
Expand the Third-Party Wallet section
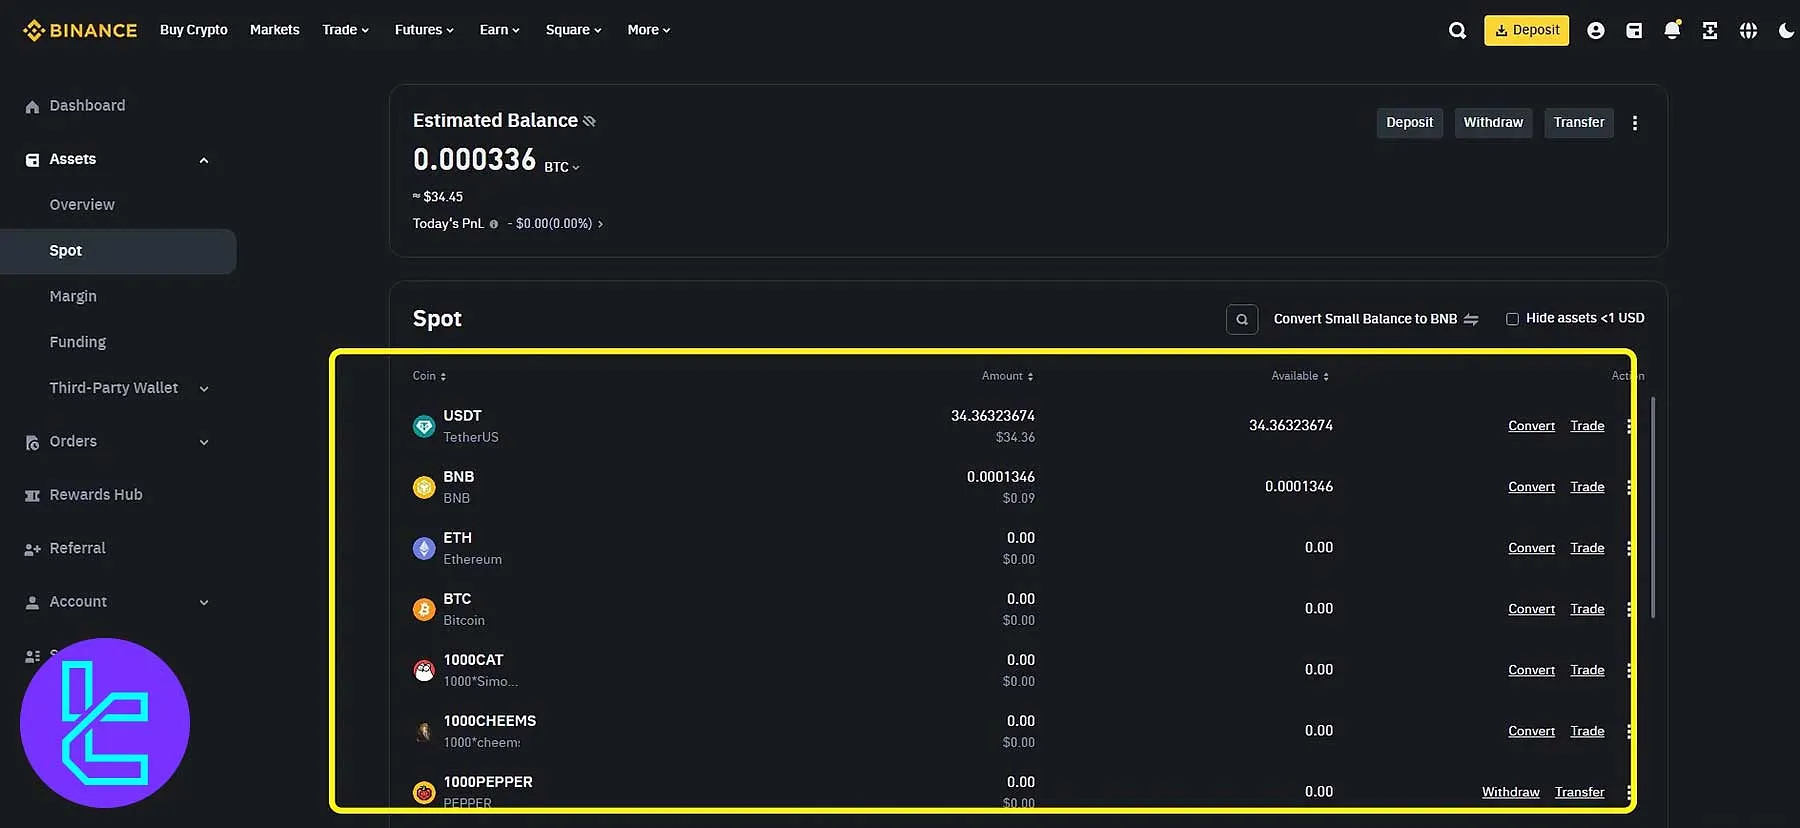pos(204,388)
